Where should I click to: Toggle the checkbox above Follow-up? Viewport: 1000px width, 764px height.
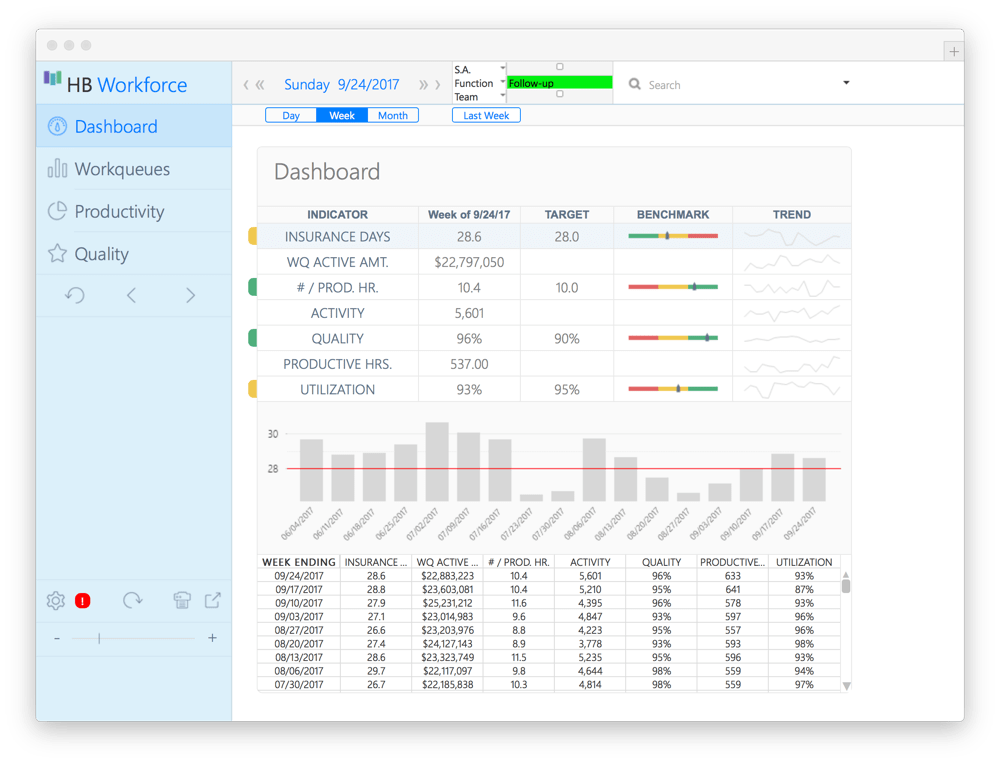coord(560,67)
